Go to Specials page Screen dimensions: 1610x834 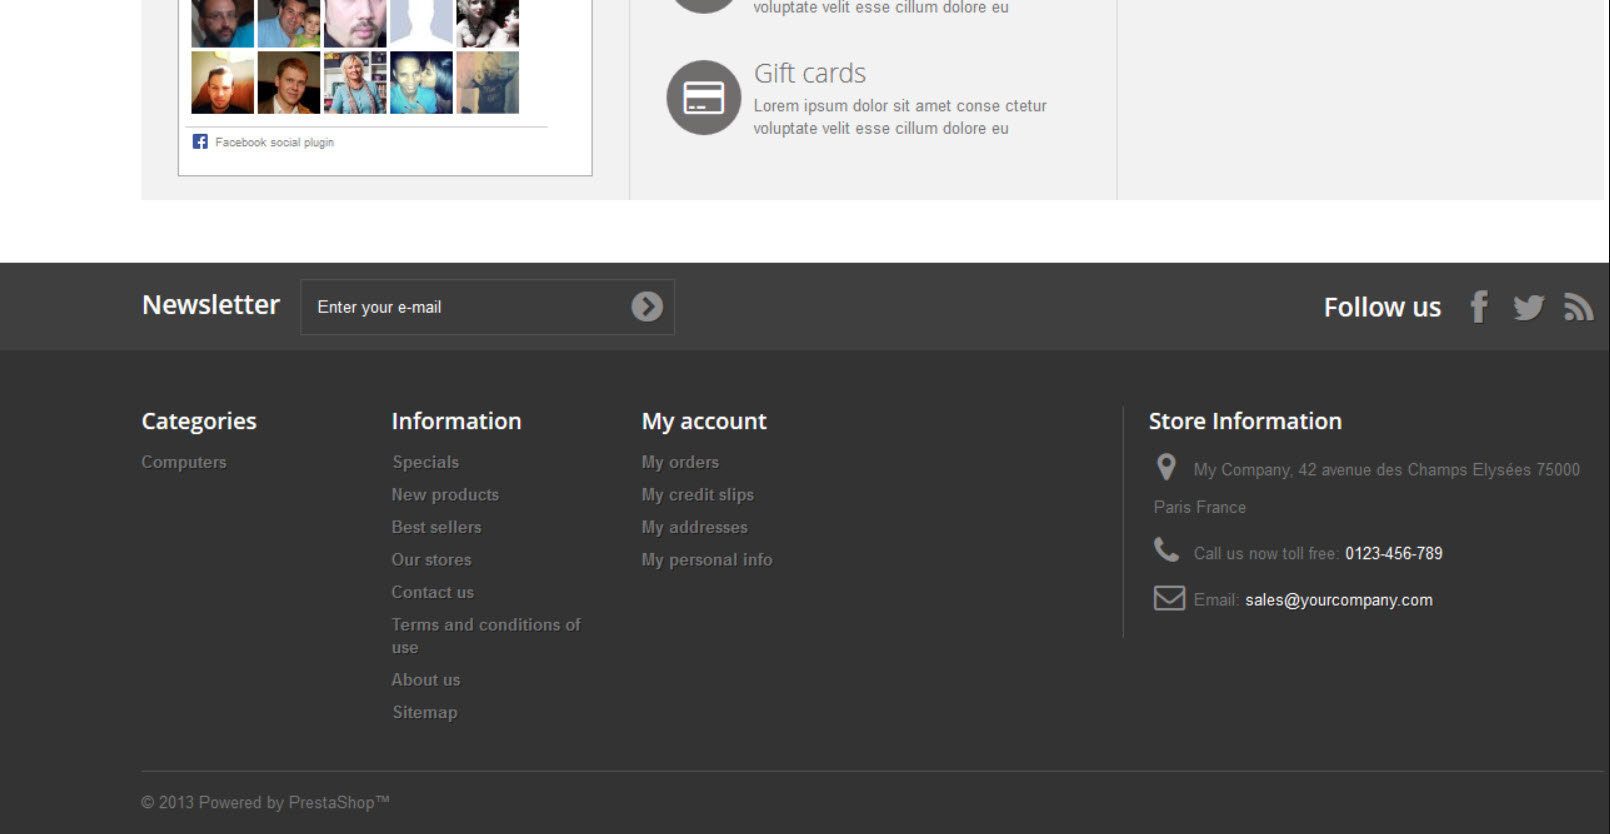point(425,462)
